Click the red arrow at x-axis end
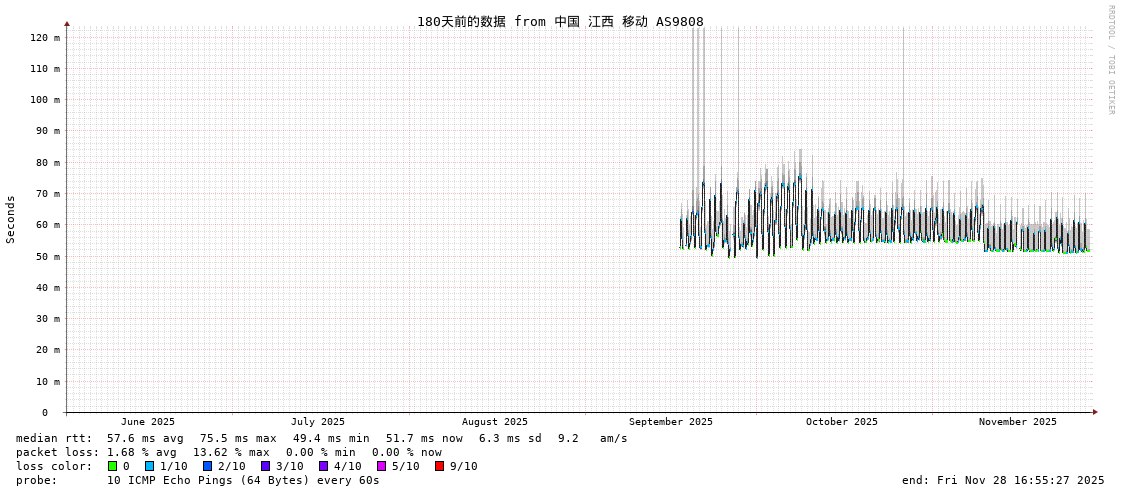Screen dimensions: 1121x494 (1095, 412)
